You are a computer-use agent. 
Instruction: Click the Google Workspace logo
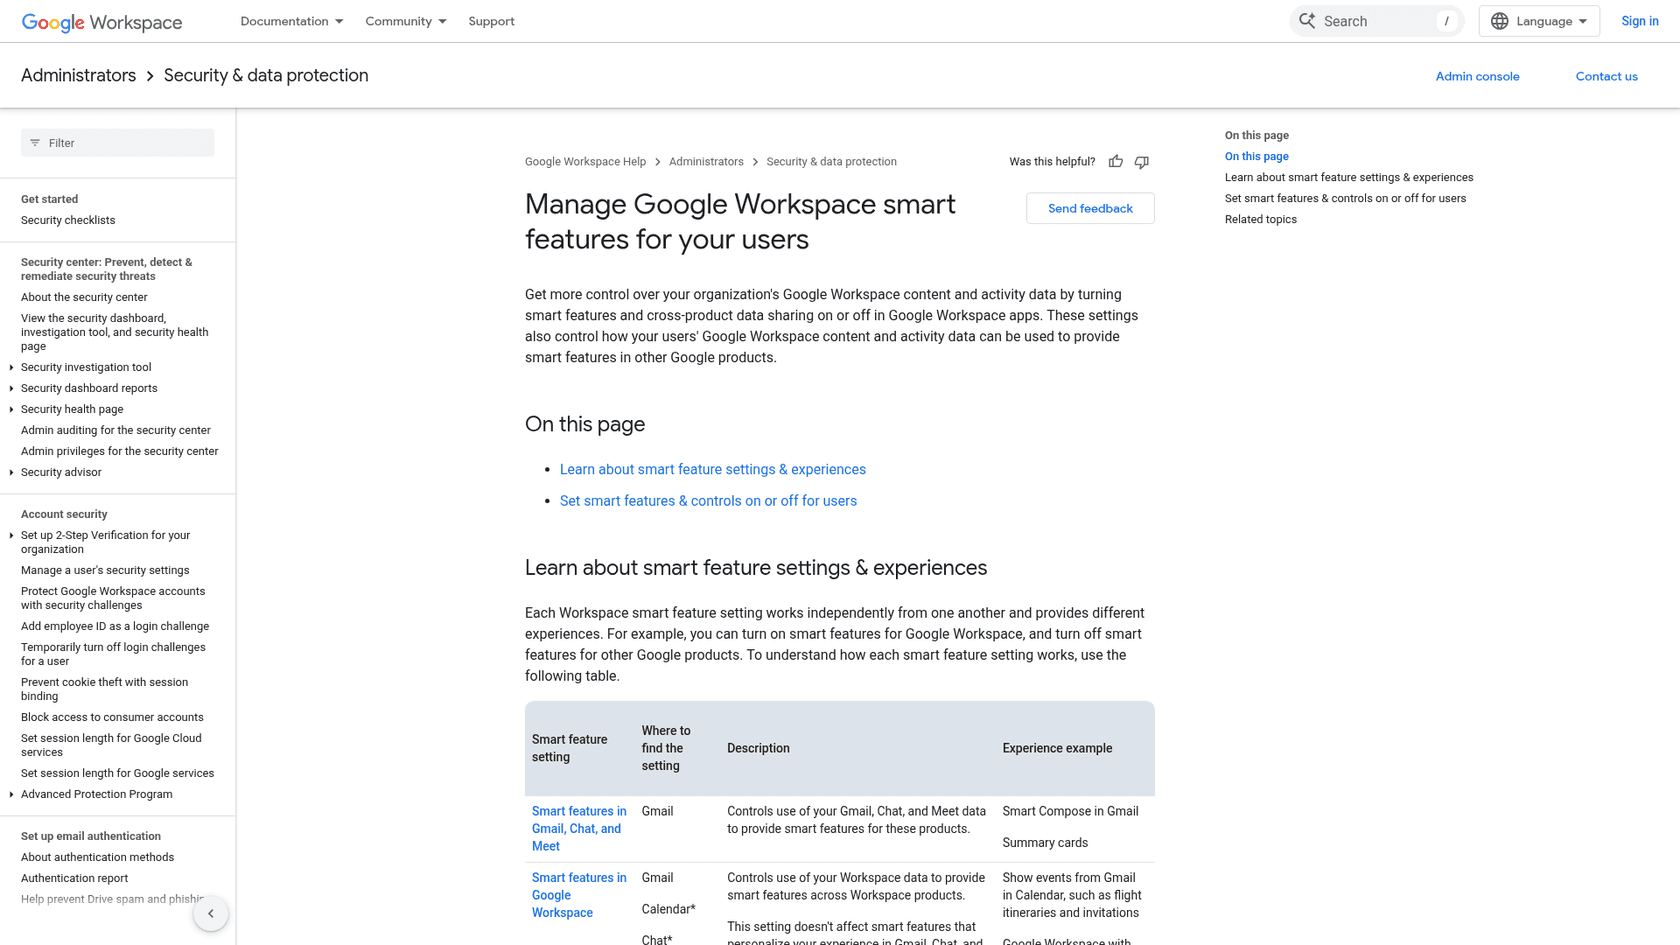tap(102, 22)
